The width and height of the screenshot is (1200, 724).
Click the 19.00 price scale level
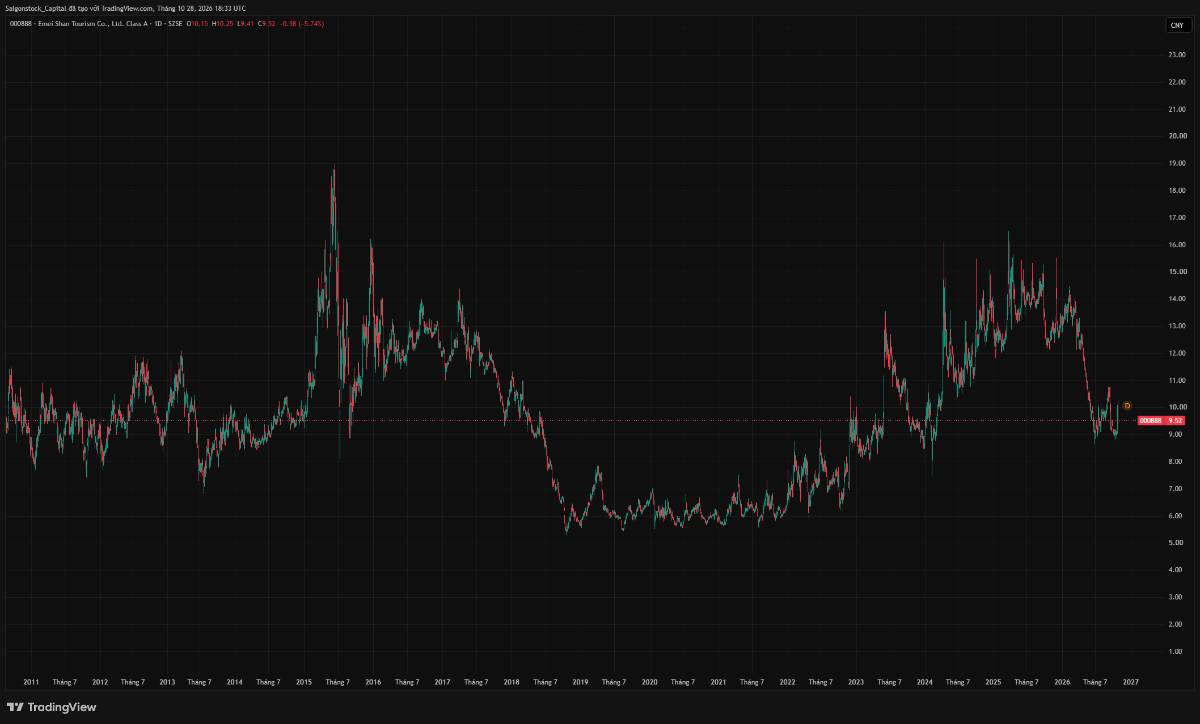1177,163
